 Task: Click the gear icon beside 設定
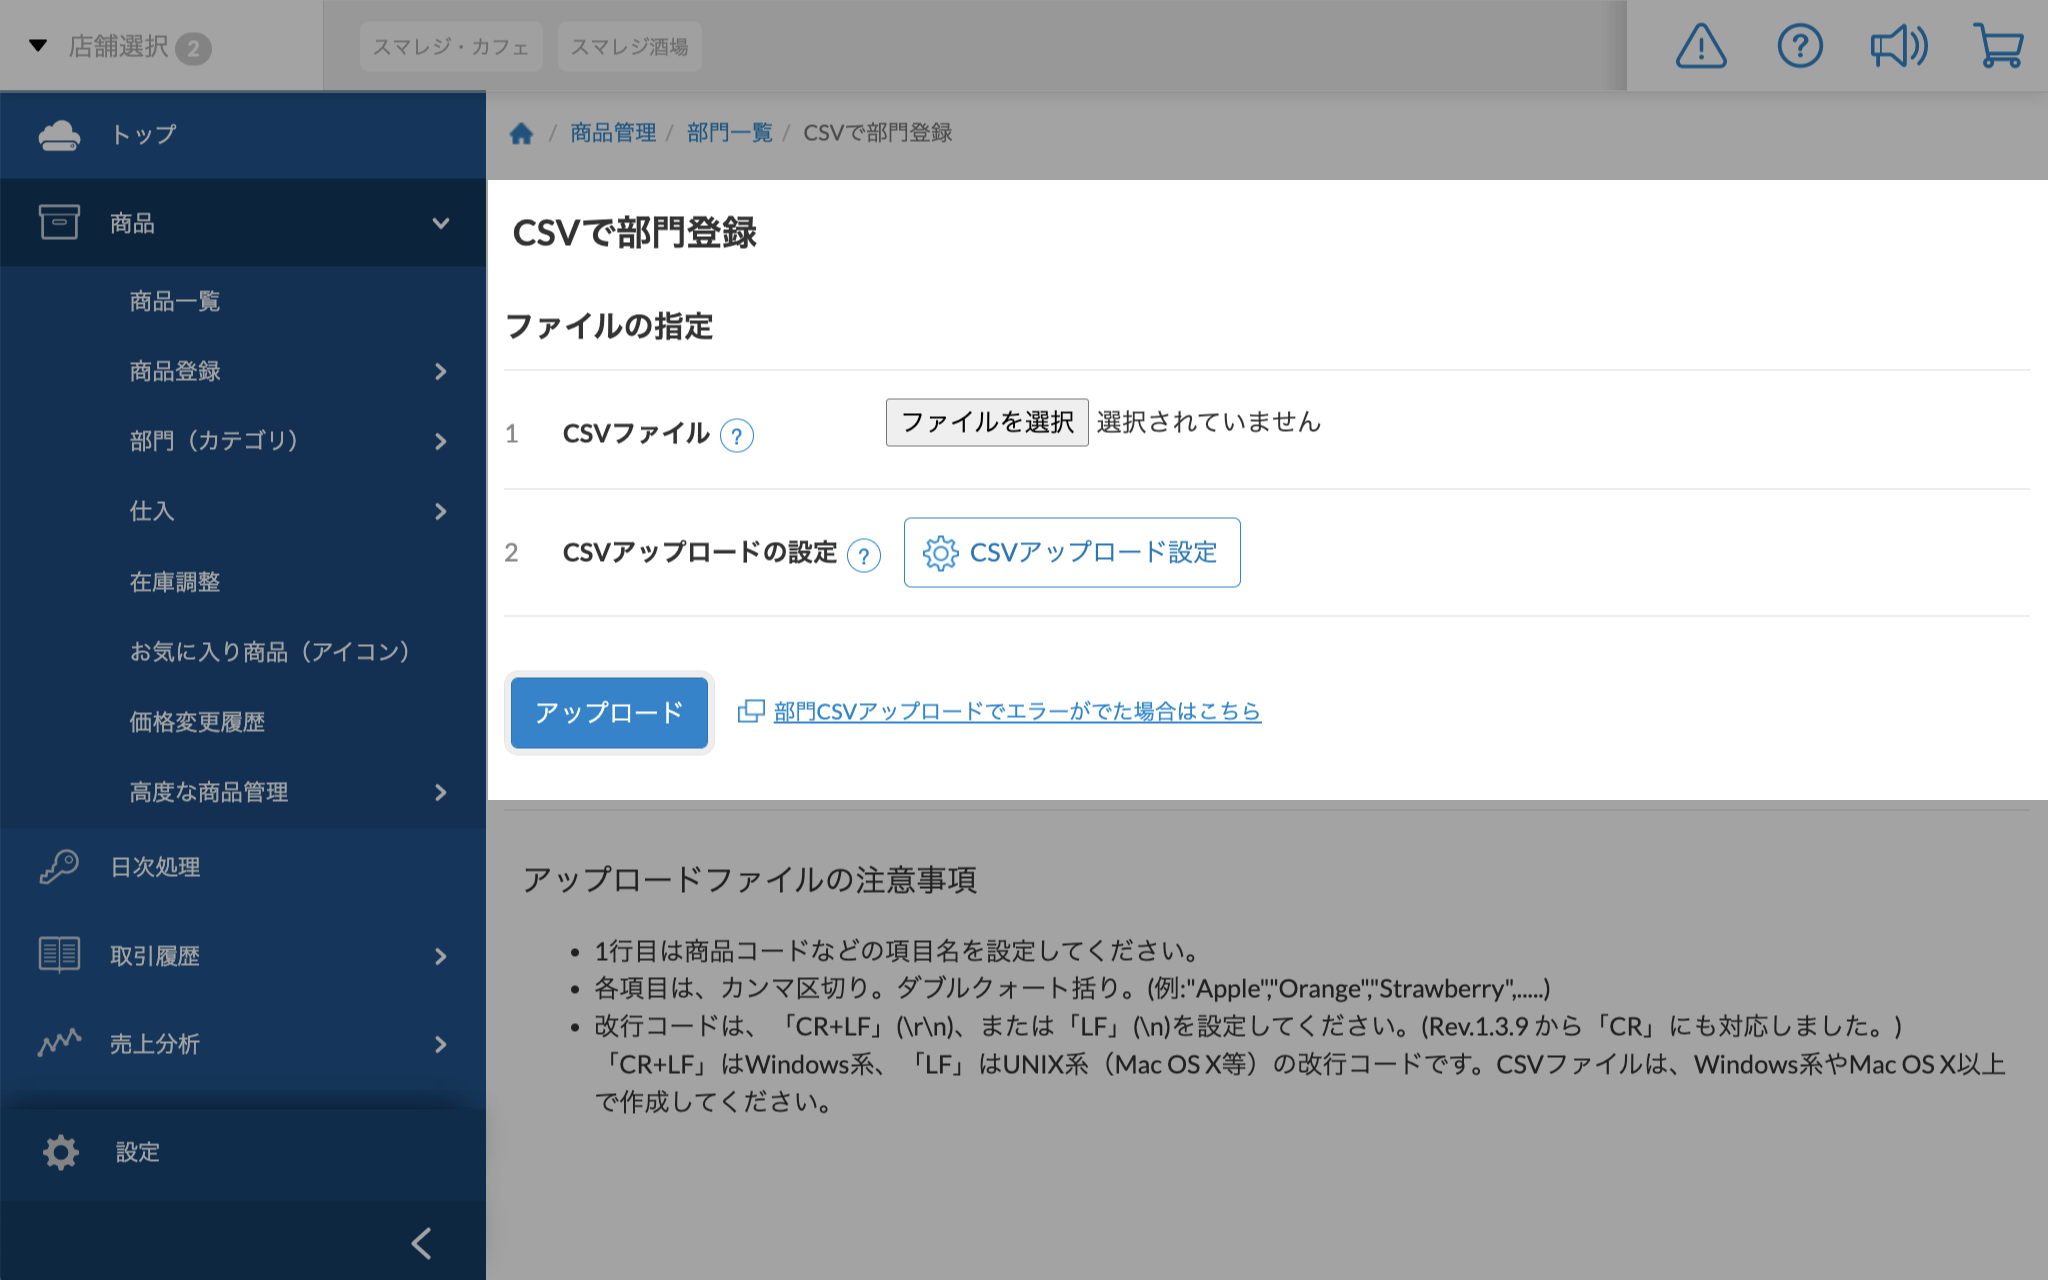pos(61,1152)
